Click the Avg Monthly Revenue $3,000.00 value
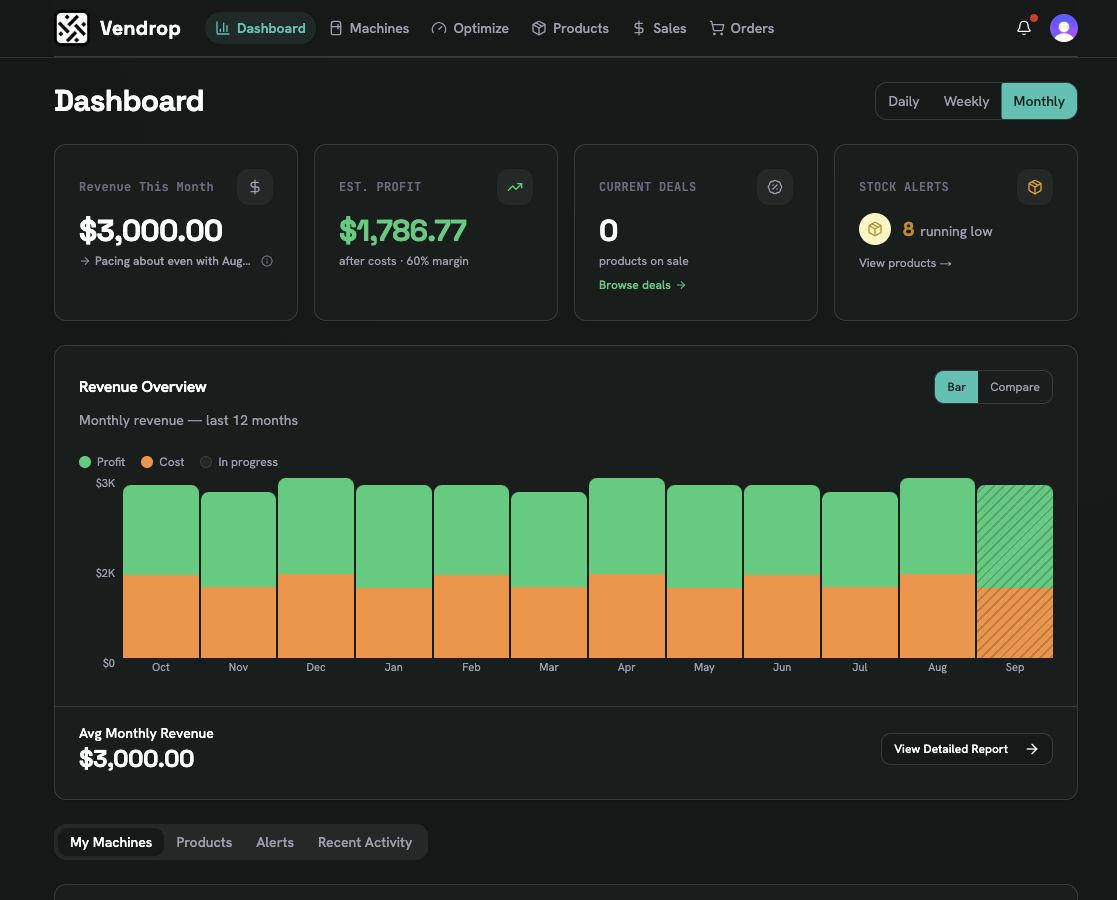The image size is (1117, 900). (x=137, y=758)
